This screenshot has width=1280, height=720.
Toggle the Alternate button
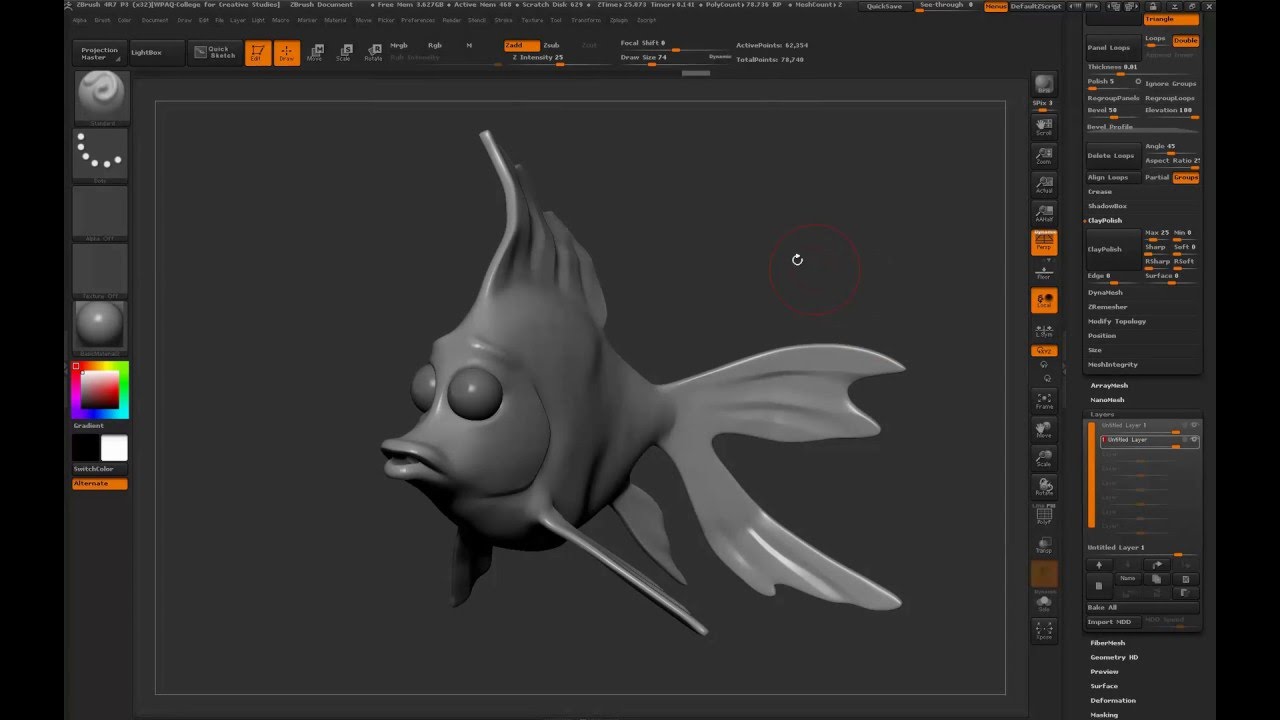coord(100,484)
